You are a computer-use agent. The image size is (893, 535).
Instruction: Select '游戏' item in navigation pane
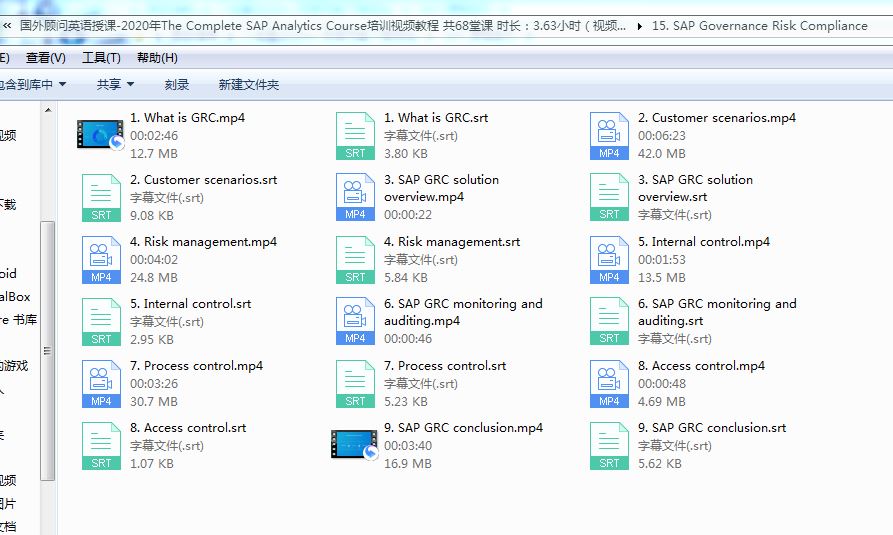pos(14,366)
